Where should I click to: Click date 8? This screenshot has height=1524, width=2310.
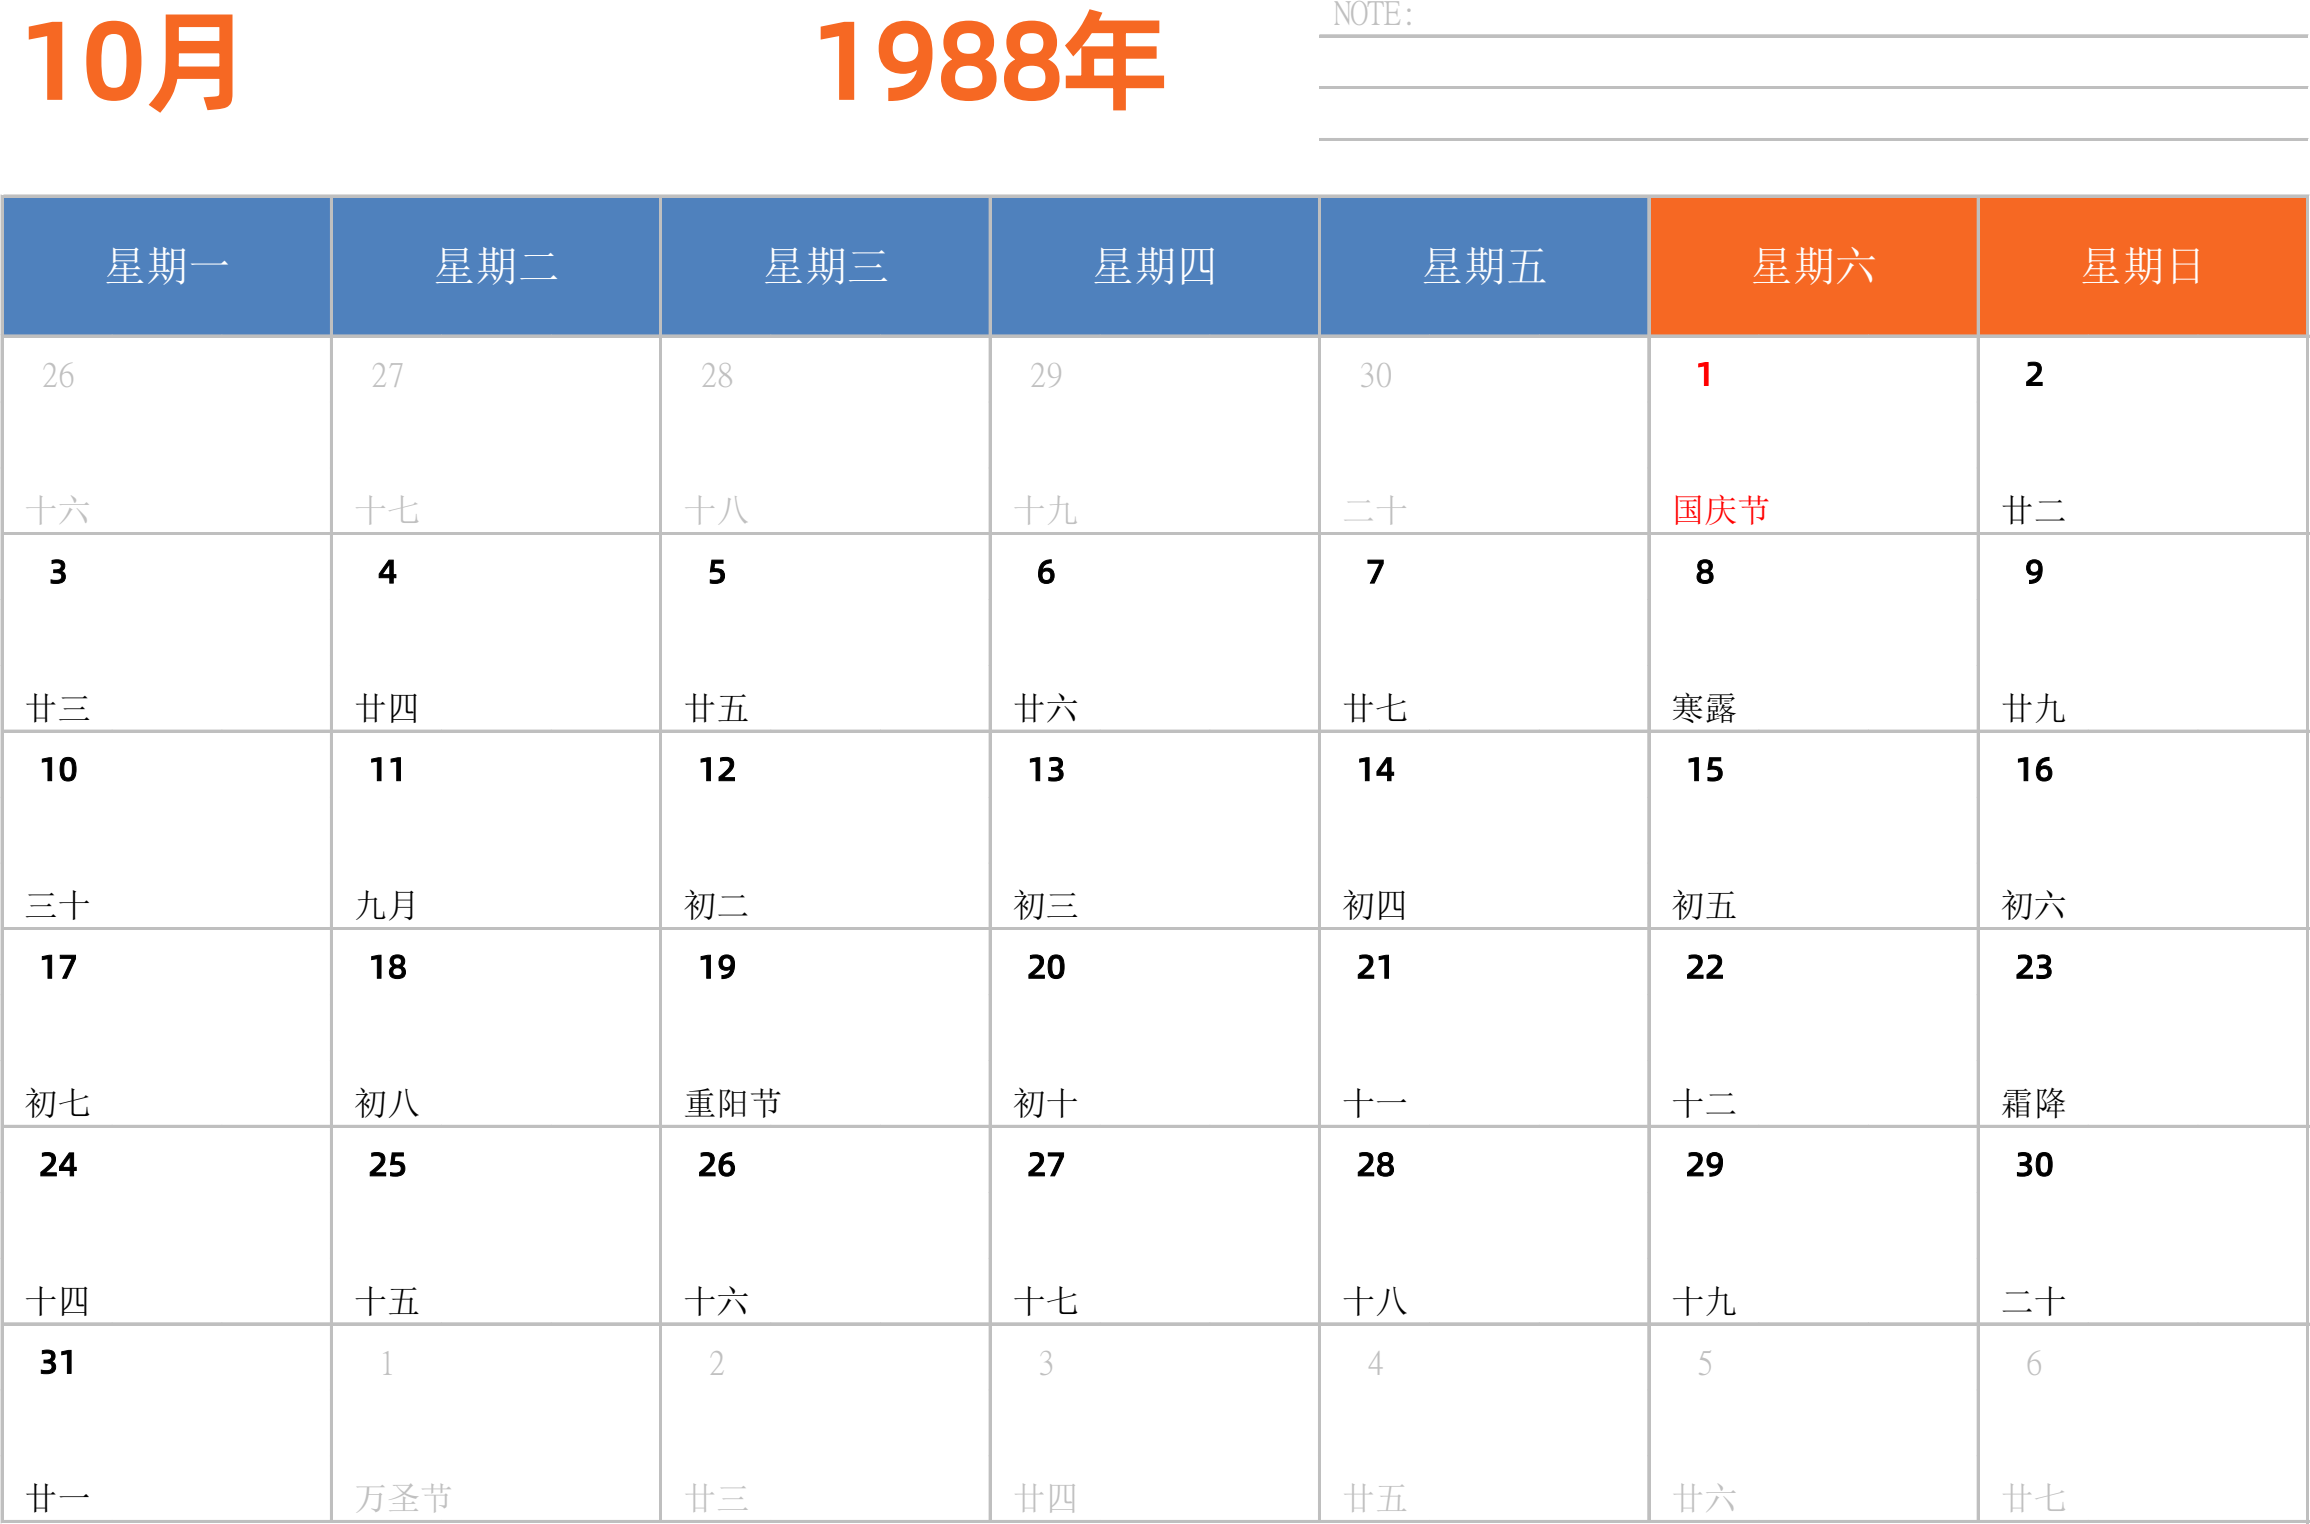pos(1705,572)
